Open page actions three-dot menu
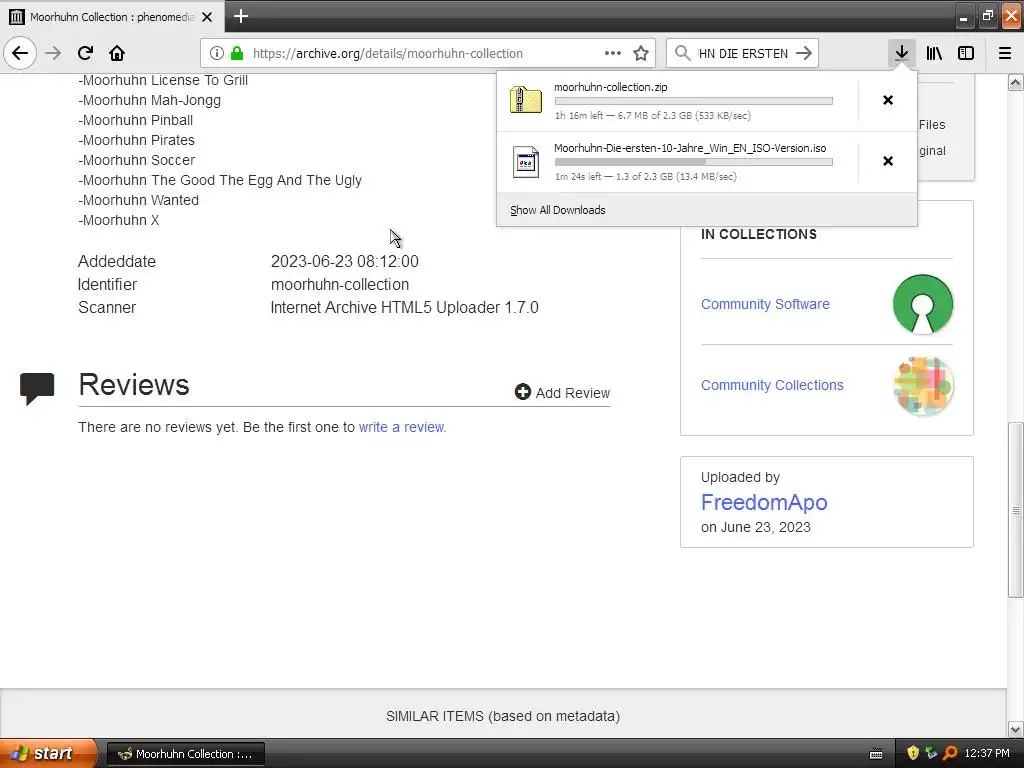Screen dimensions: 1024x768 [613, 53]
